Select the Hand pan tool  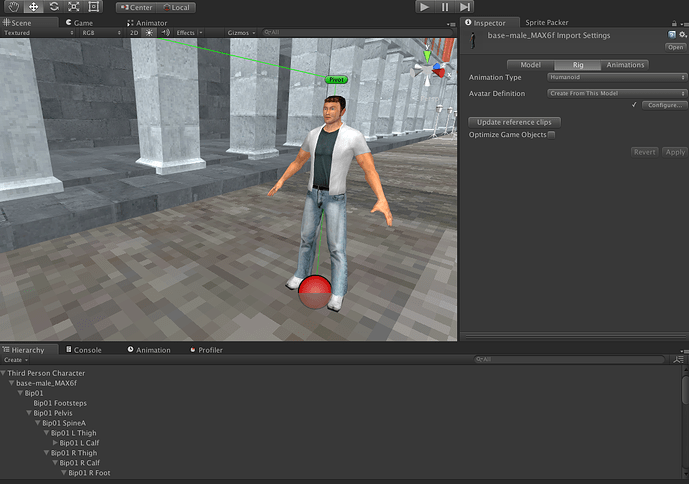[13, 7]
